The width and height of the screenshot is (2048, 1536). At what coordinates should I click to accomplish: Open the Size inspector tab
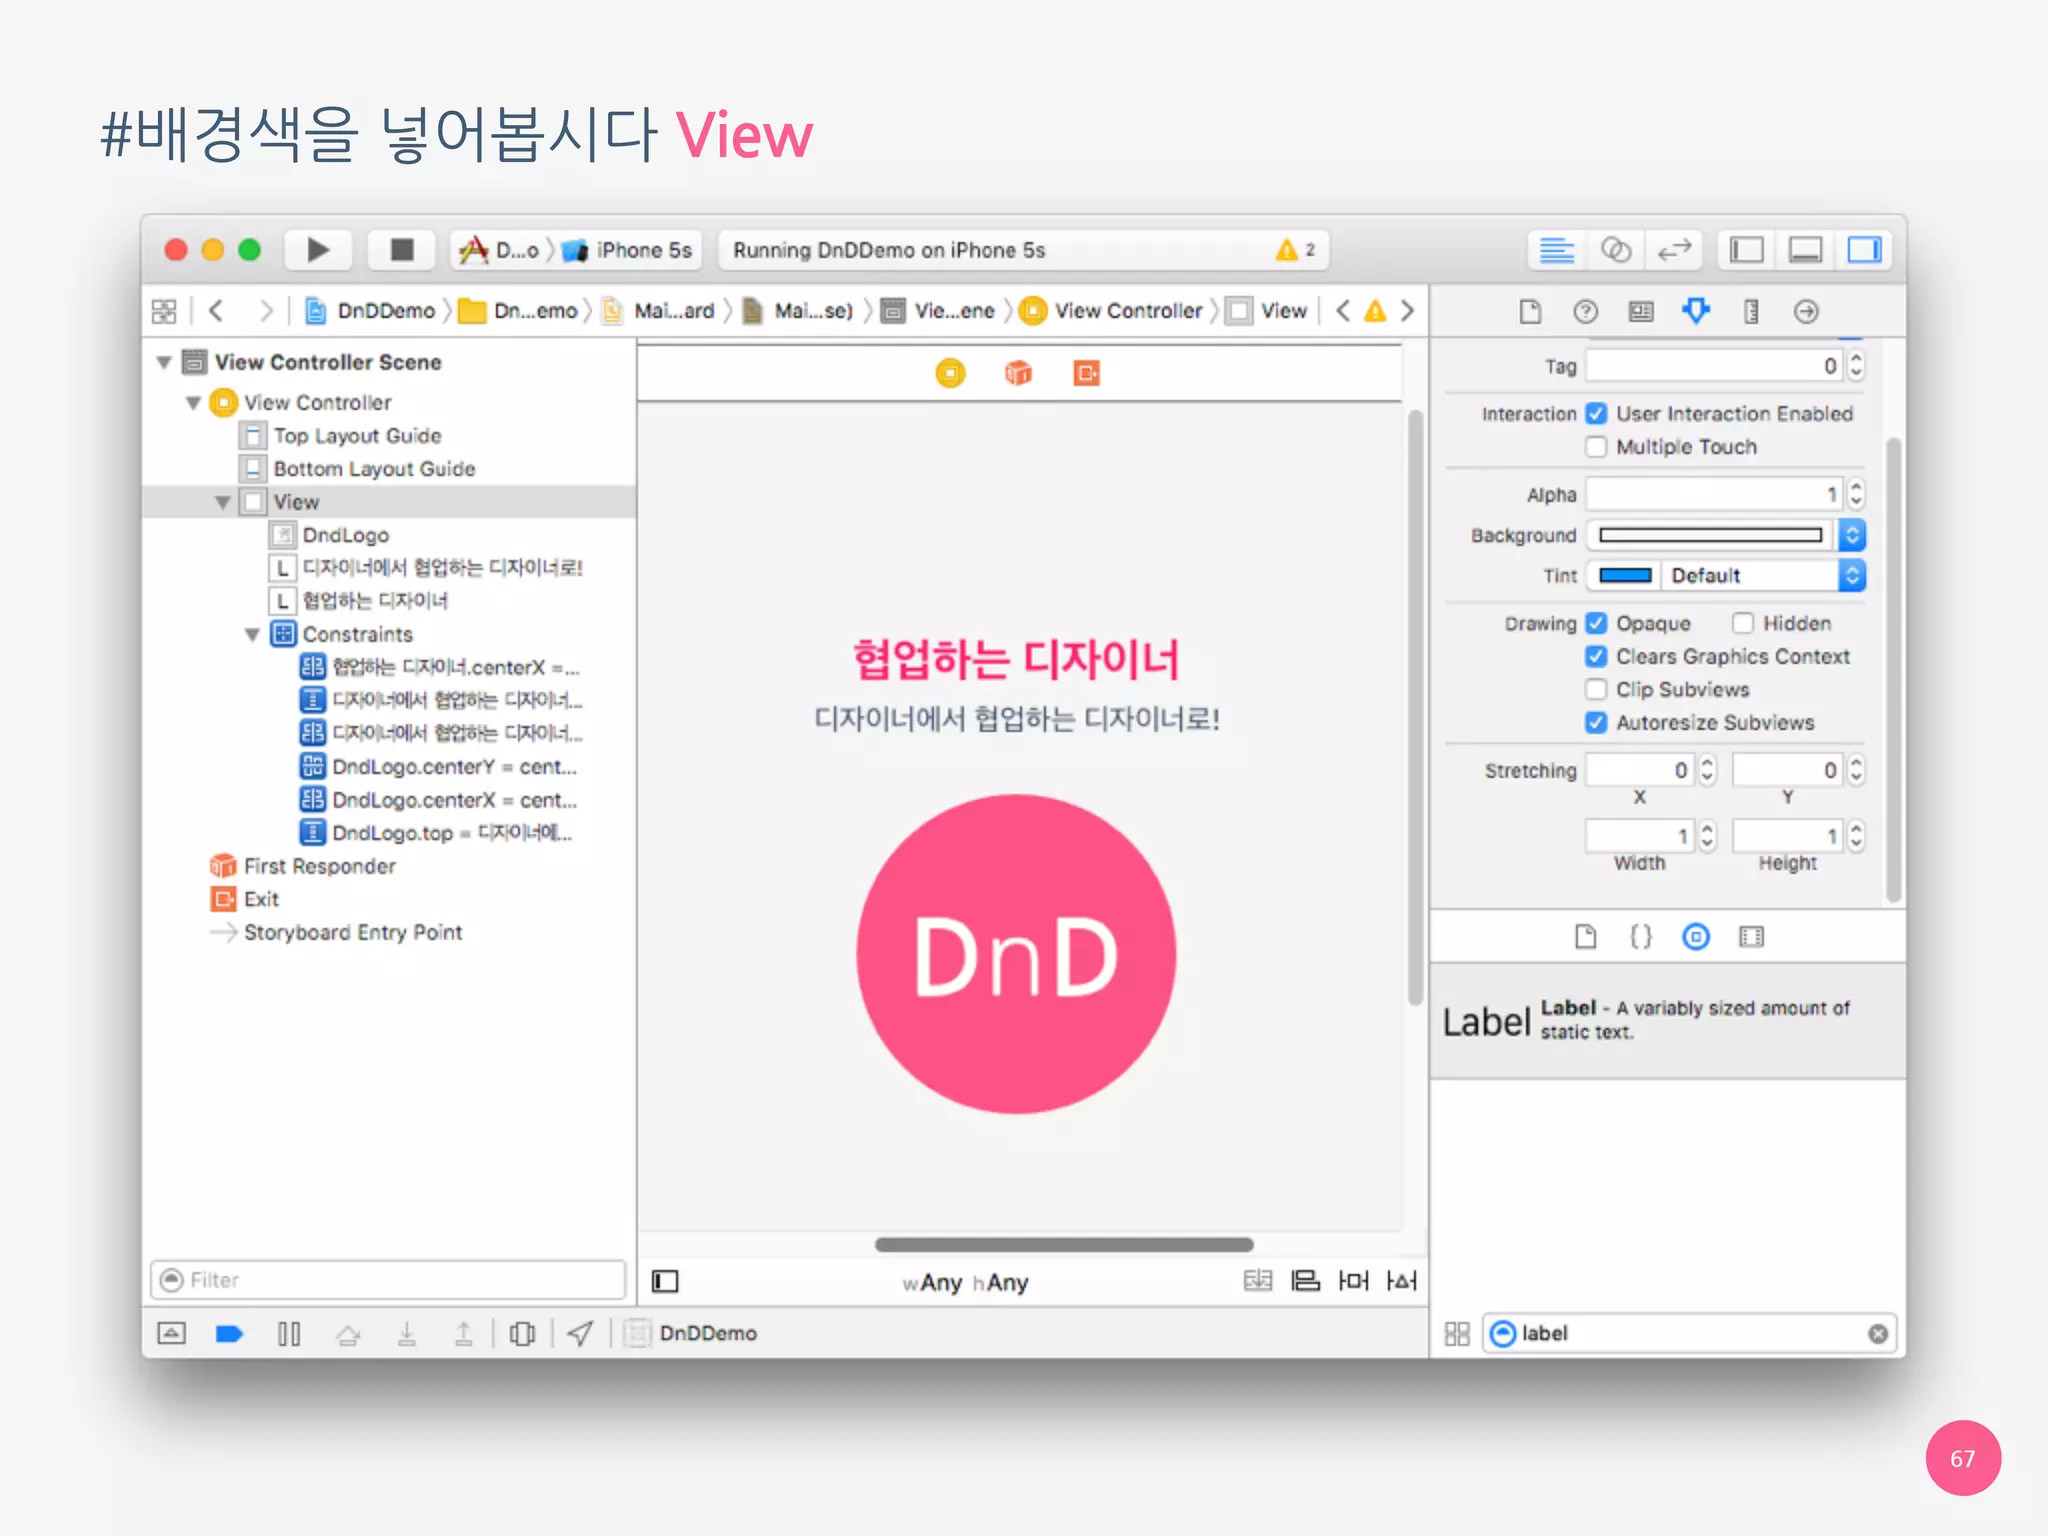tap(1751, 312)
